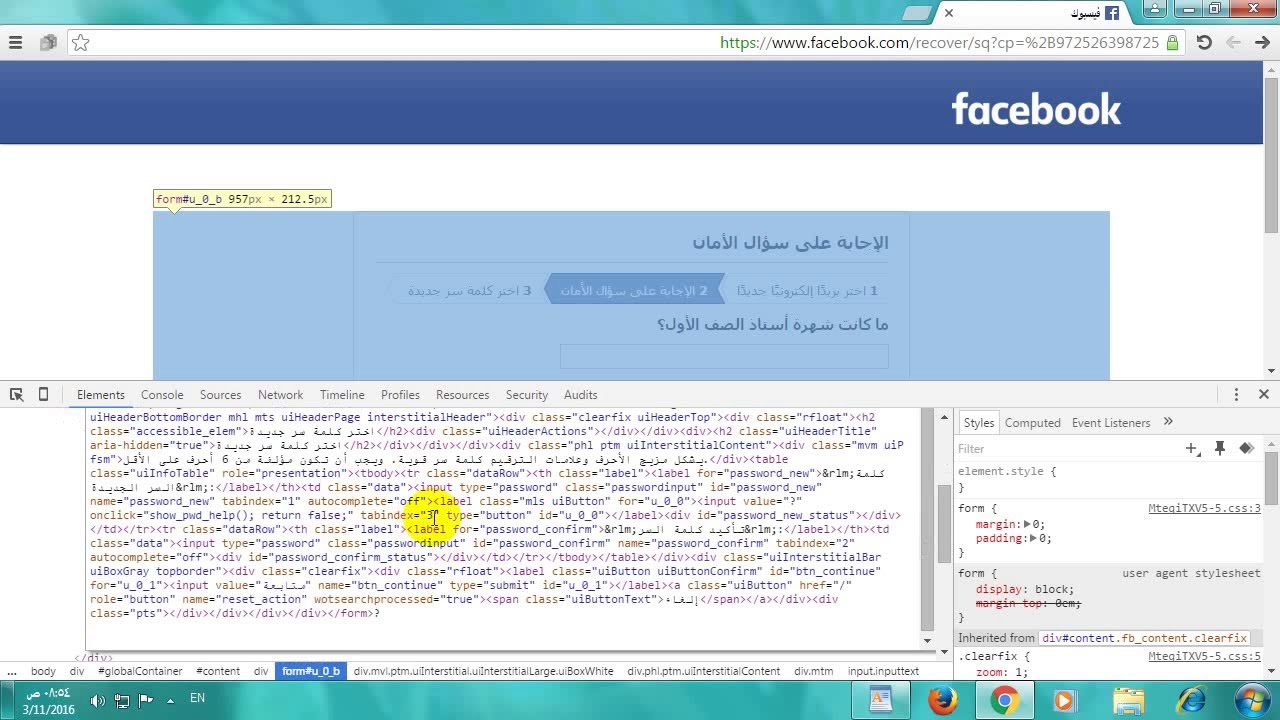1280x720 pixels.
Task: Click the tabs overview icon in address bar
Action: [48, 42]
